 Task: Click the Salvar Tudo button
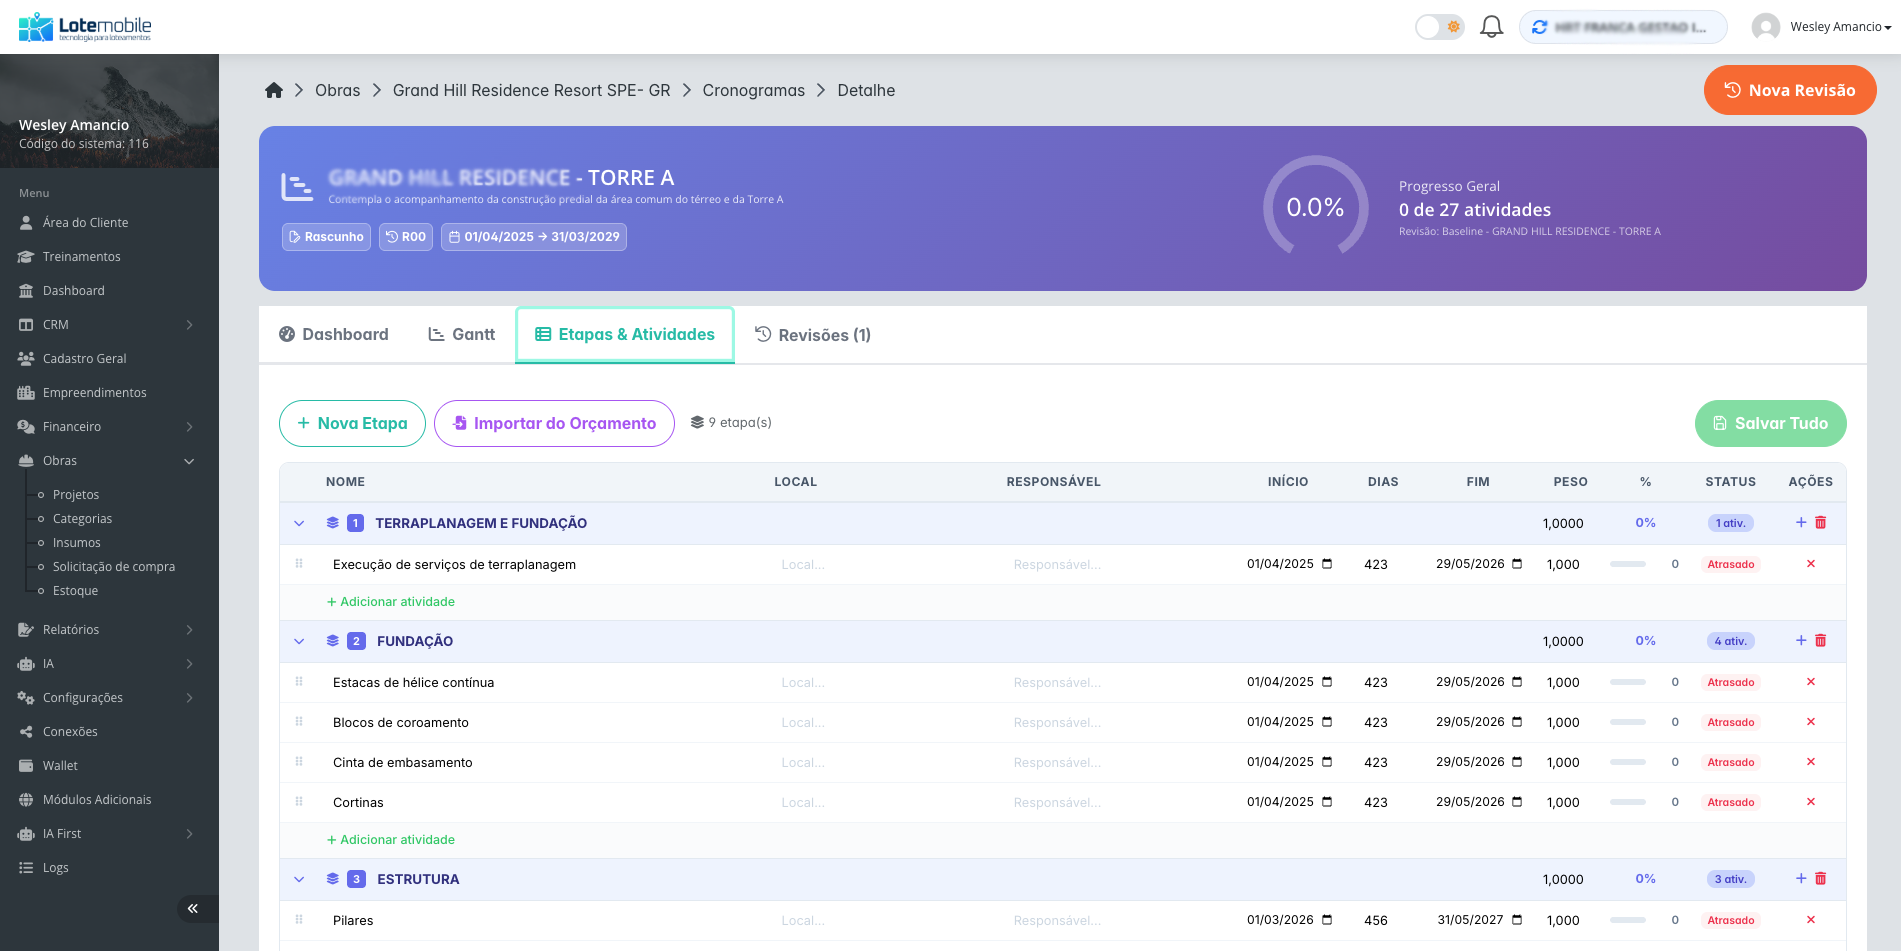(x=1771, y=423)
